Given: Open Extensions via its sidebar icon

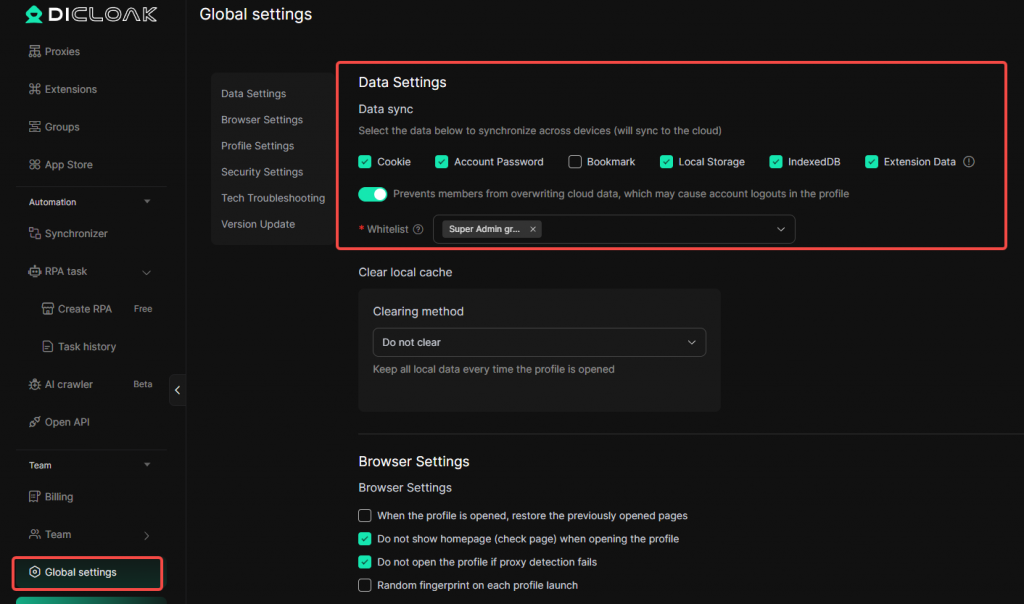Looking at the screenshot, I should point(35,89).
